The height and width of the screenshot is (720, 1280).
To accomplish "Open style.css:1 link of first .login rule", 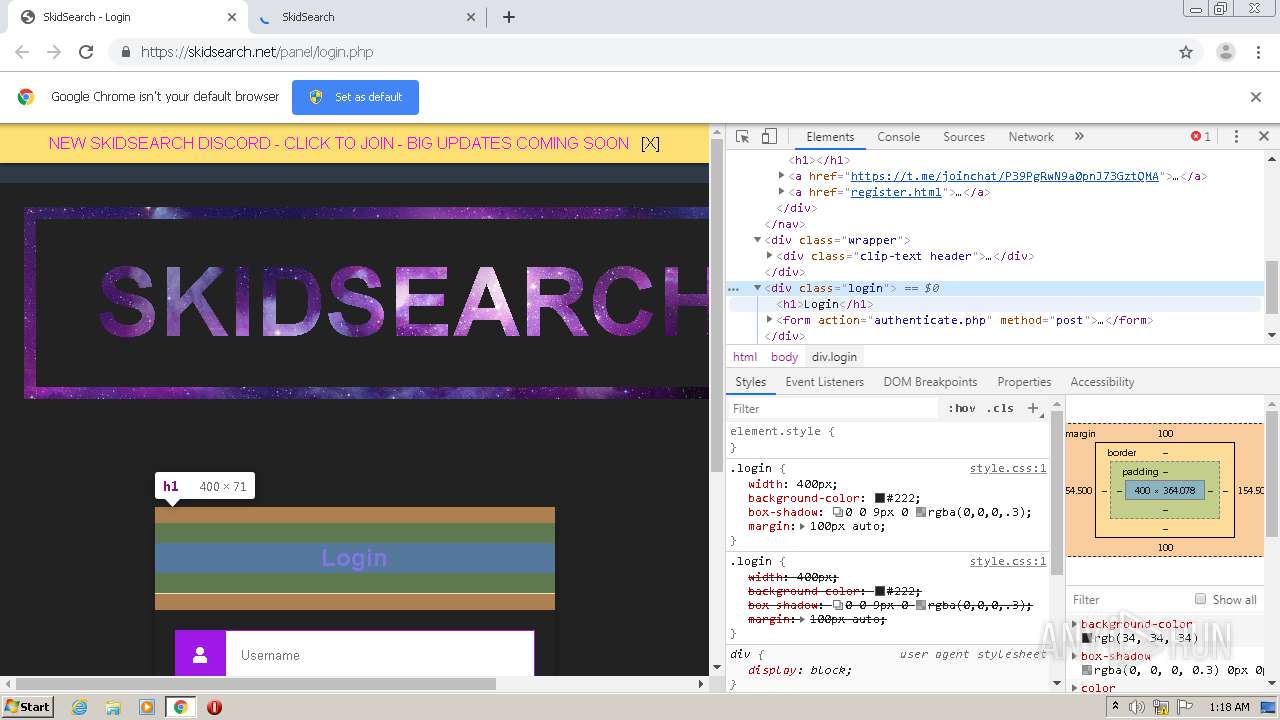I will (x=1008, y=468).
